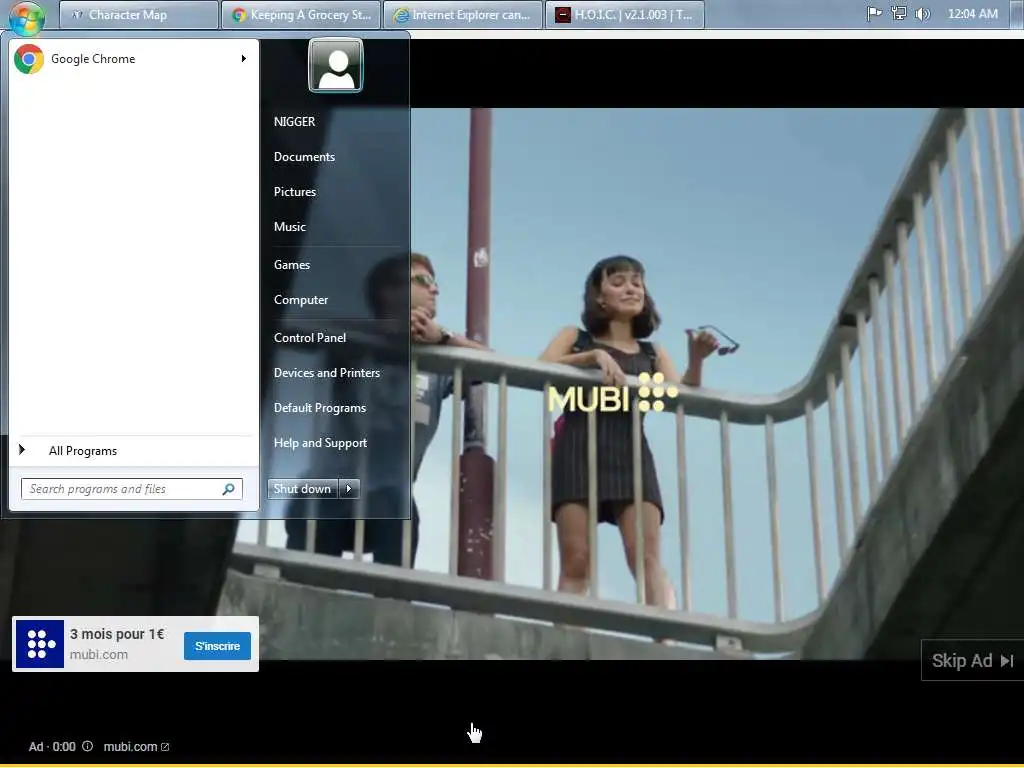Click the external link icon after mubi.com
Viewport: 1024px width, 768px height.
[165, 747]
